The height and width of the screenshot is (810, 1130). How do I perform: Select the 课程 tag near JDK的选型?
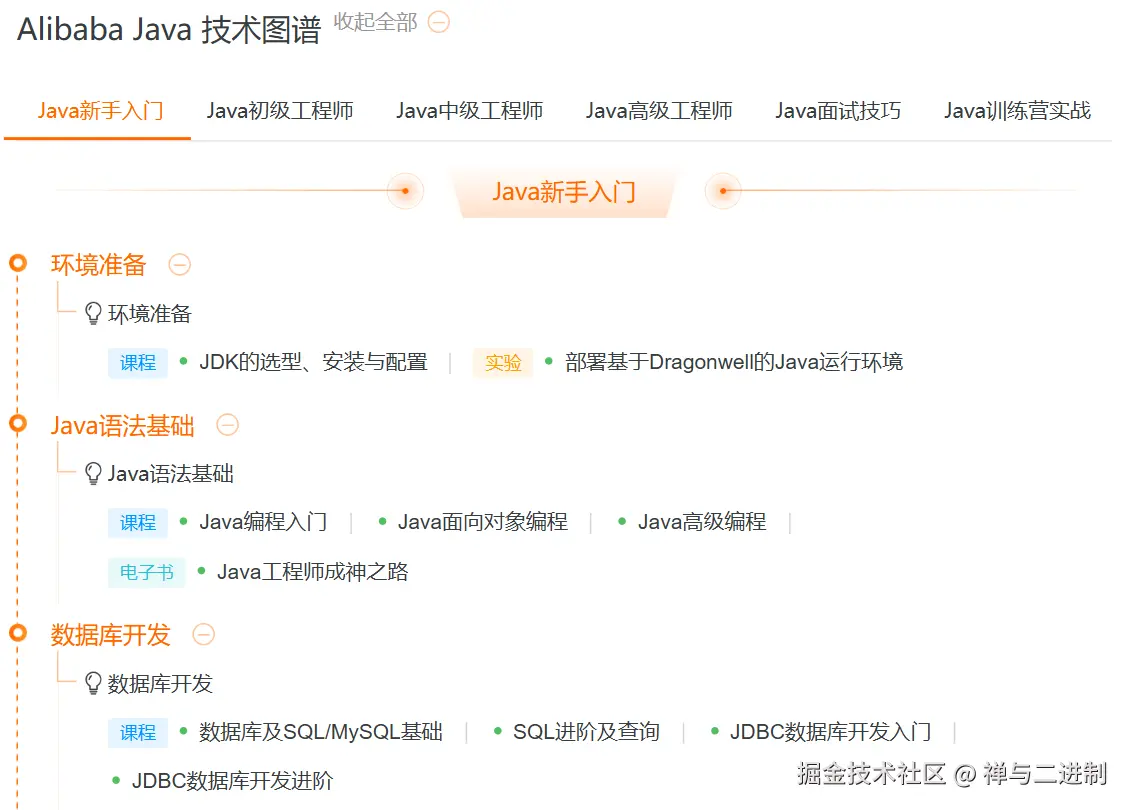(137, 363)
